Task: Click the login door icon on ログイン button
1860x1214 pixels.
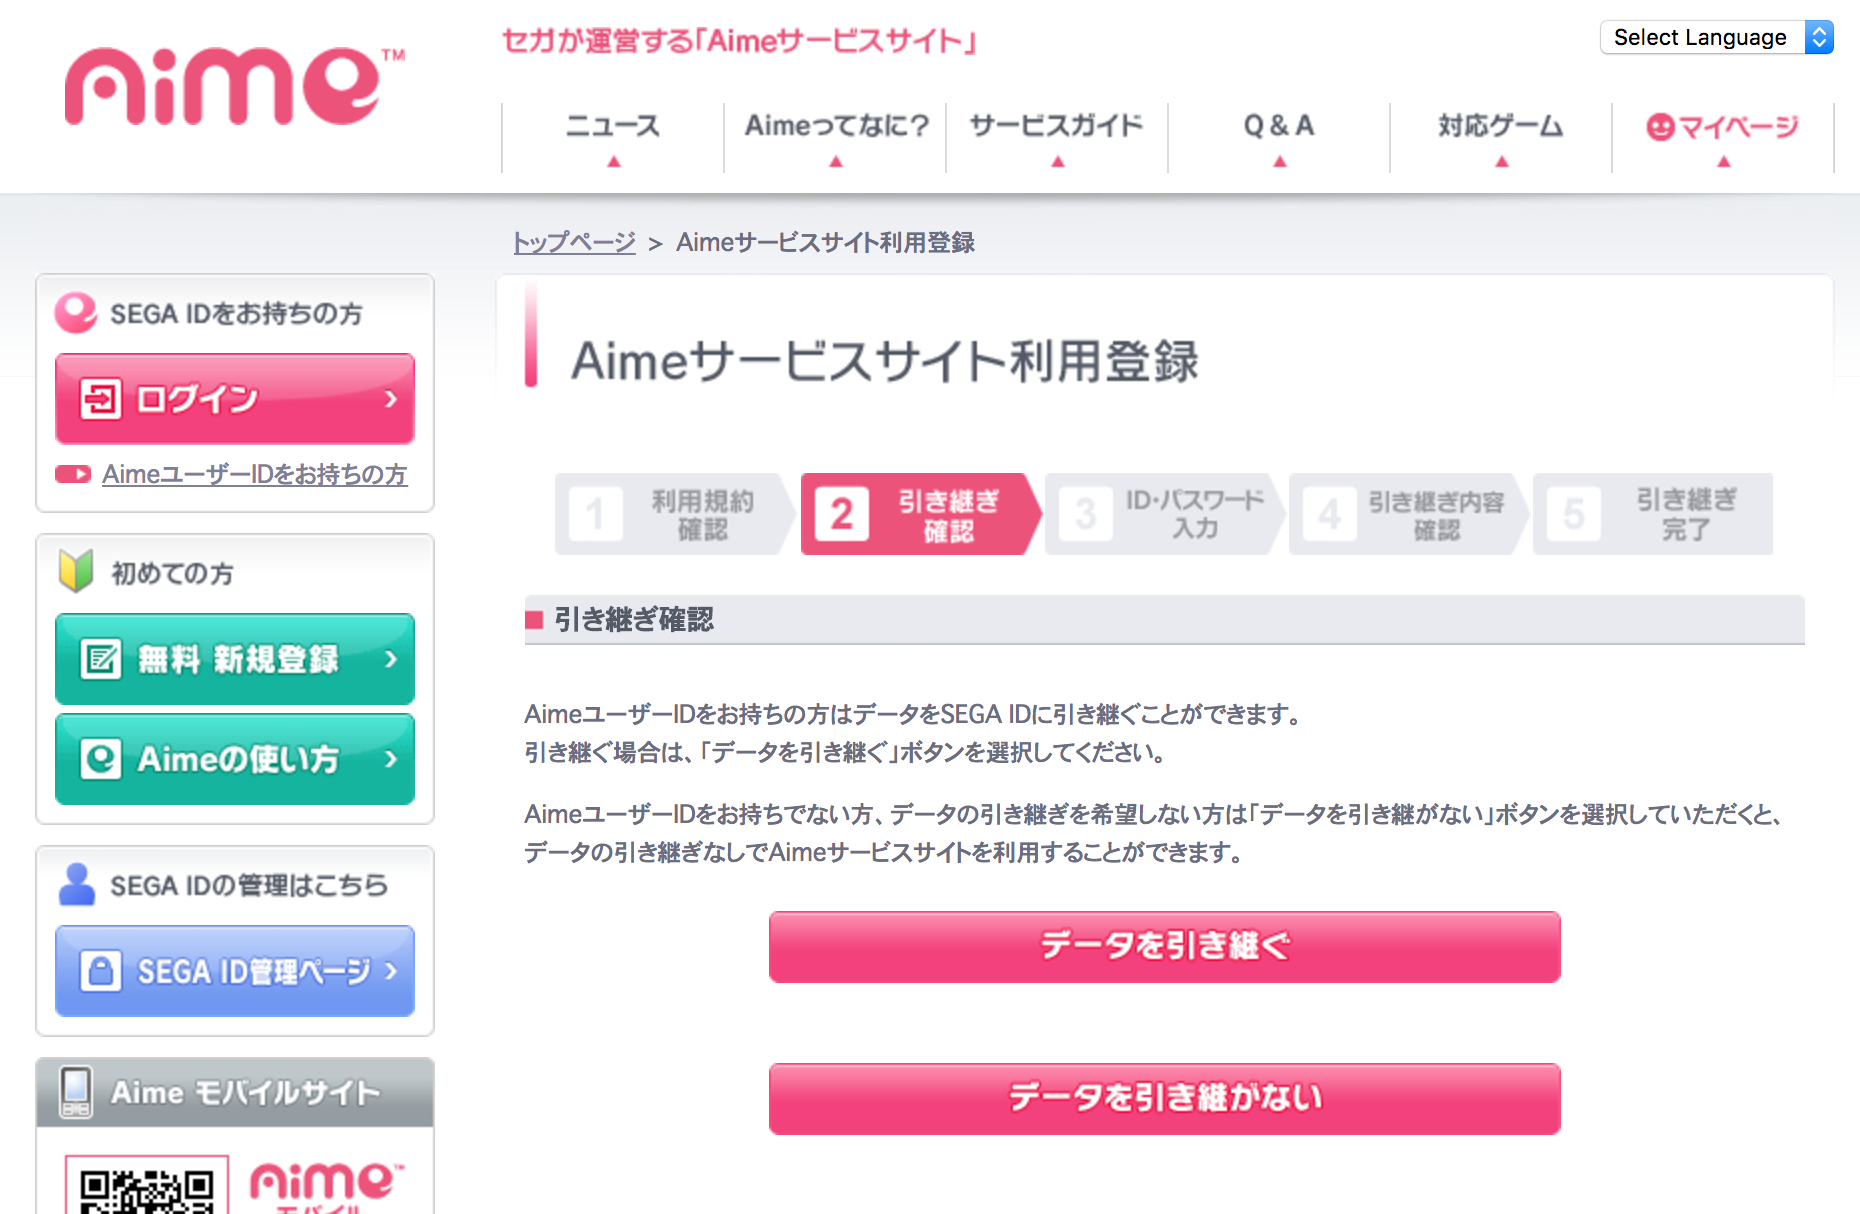Action: [101, 399]
